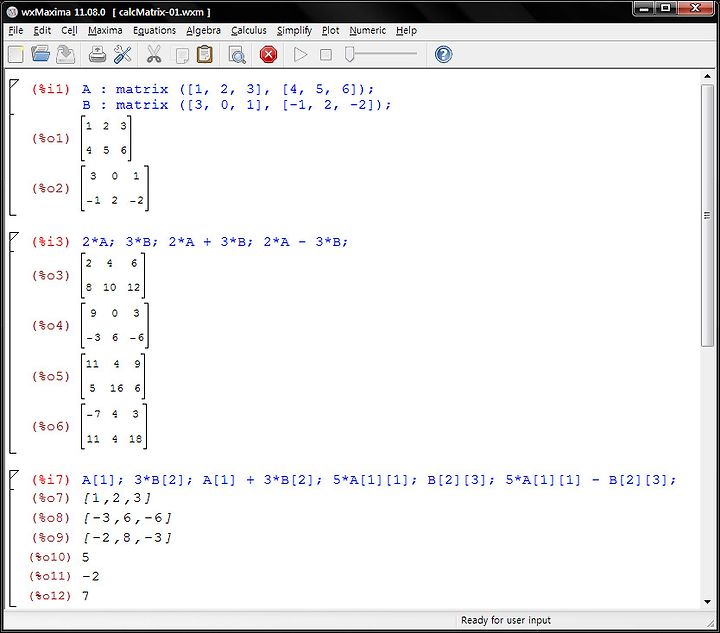Stop animation with the square icon
The height and width of the screenshot is (633, 720).
click(326, 55)
